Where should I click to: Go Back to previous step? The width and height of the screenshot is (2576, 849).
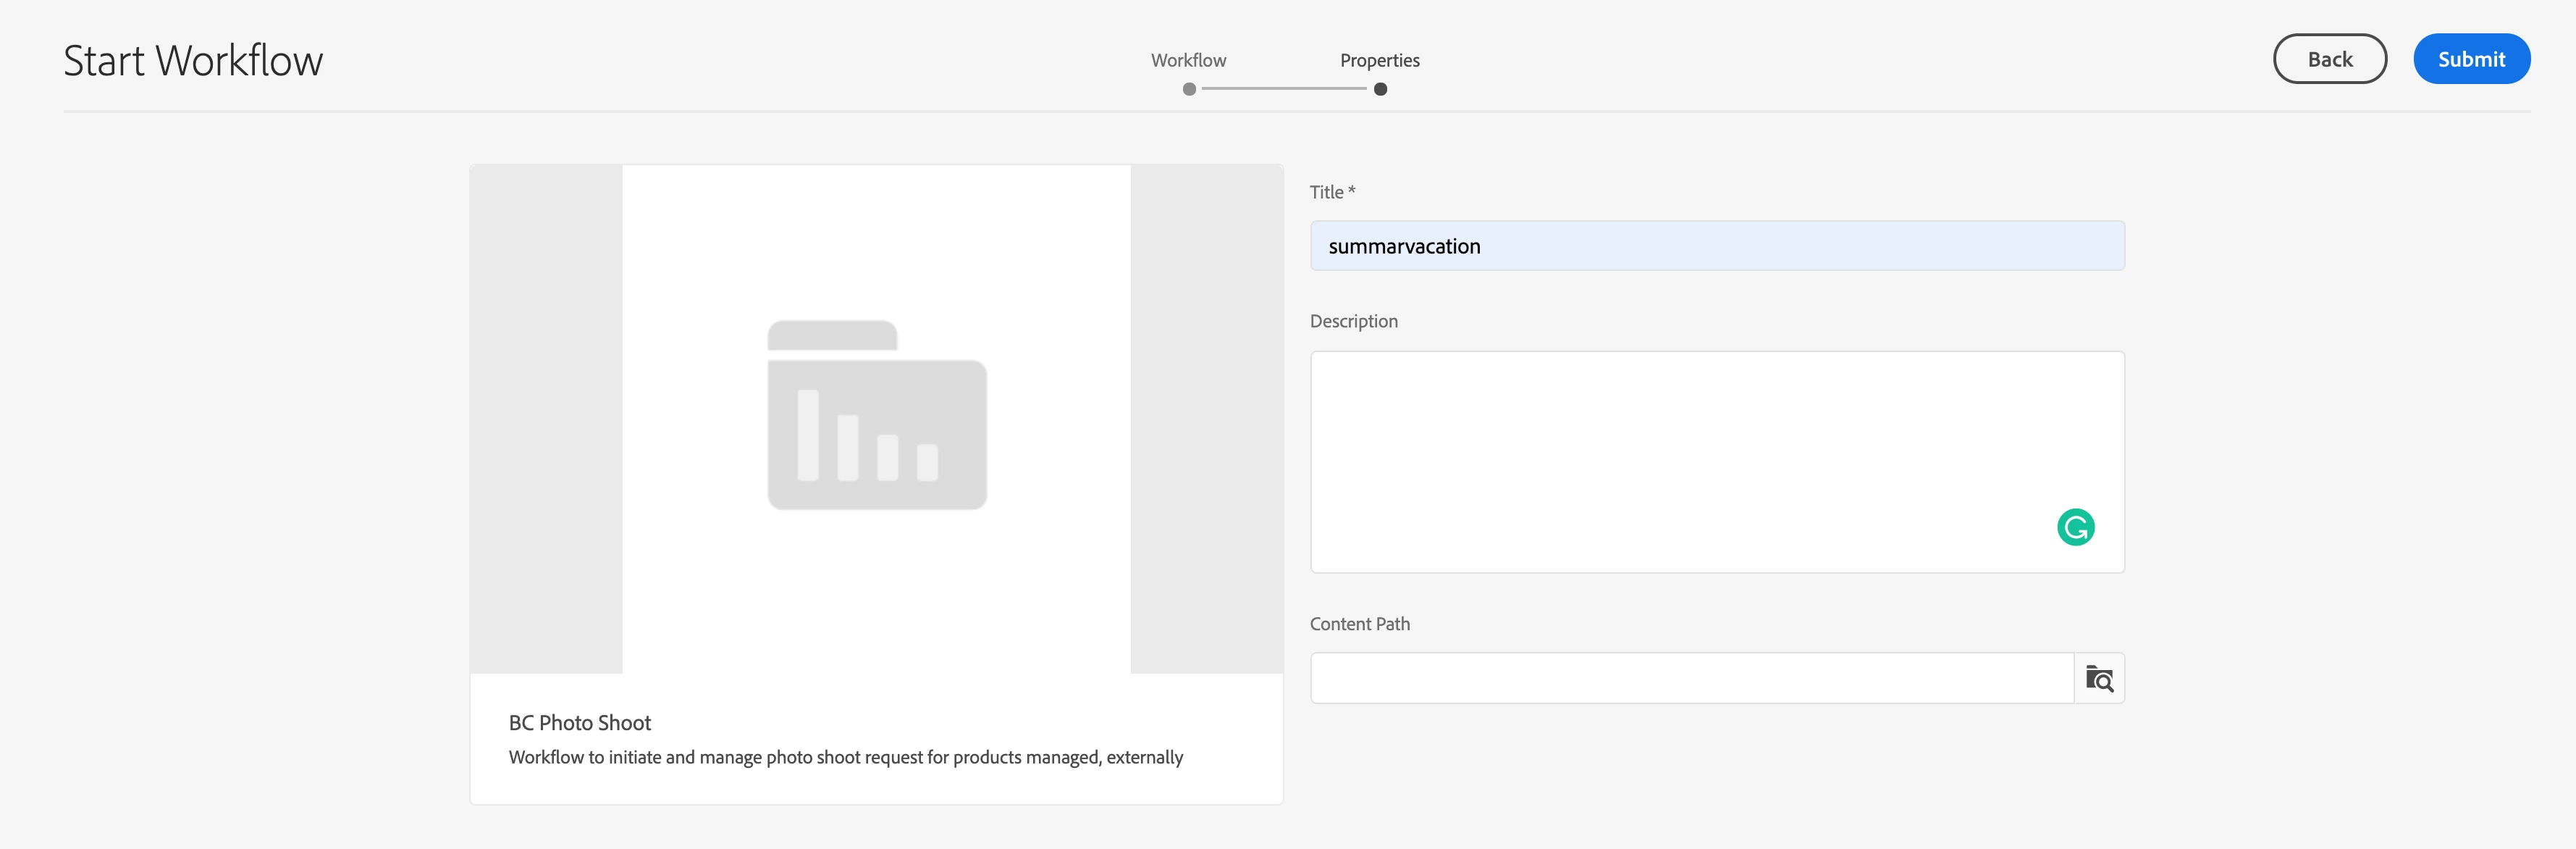2329,59
